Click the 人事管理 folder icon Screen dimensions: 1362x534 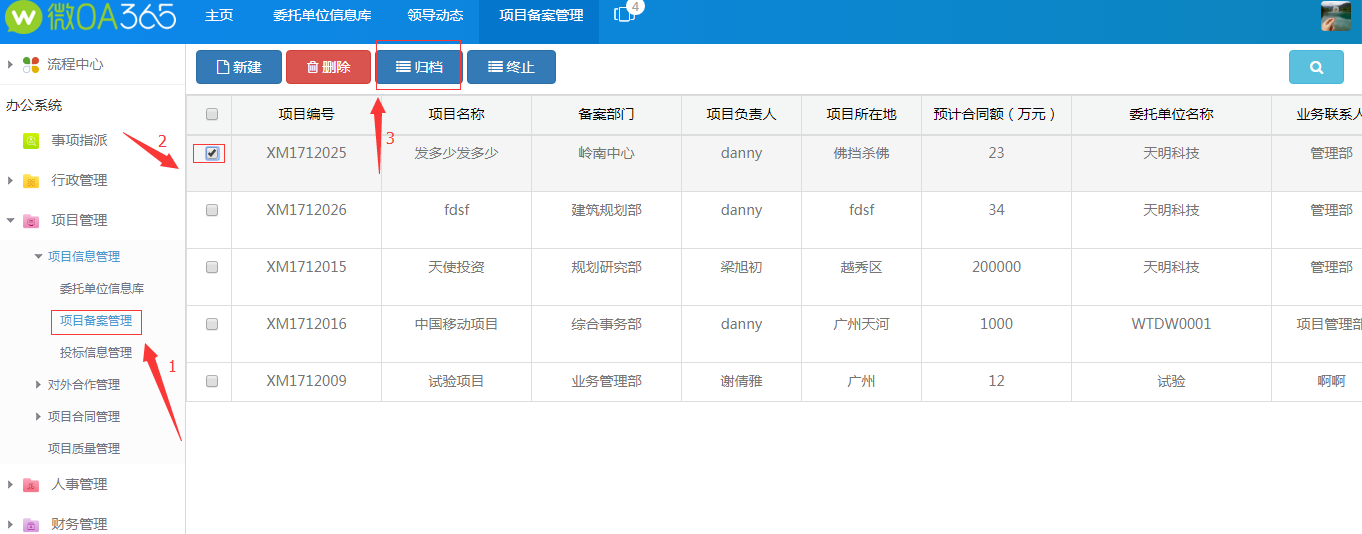click(31, 485)
